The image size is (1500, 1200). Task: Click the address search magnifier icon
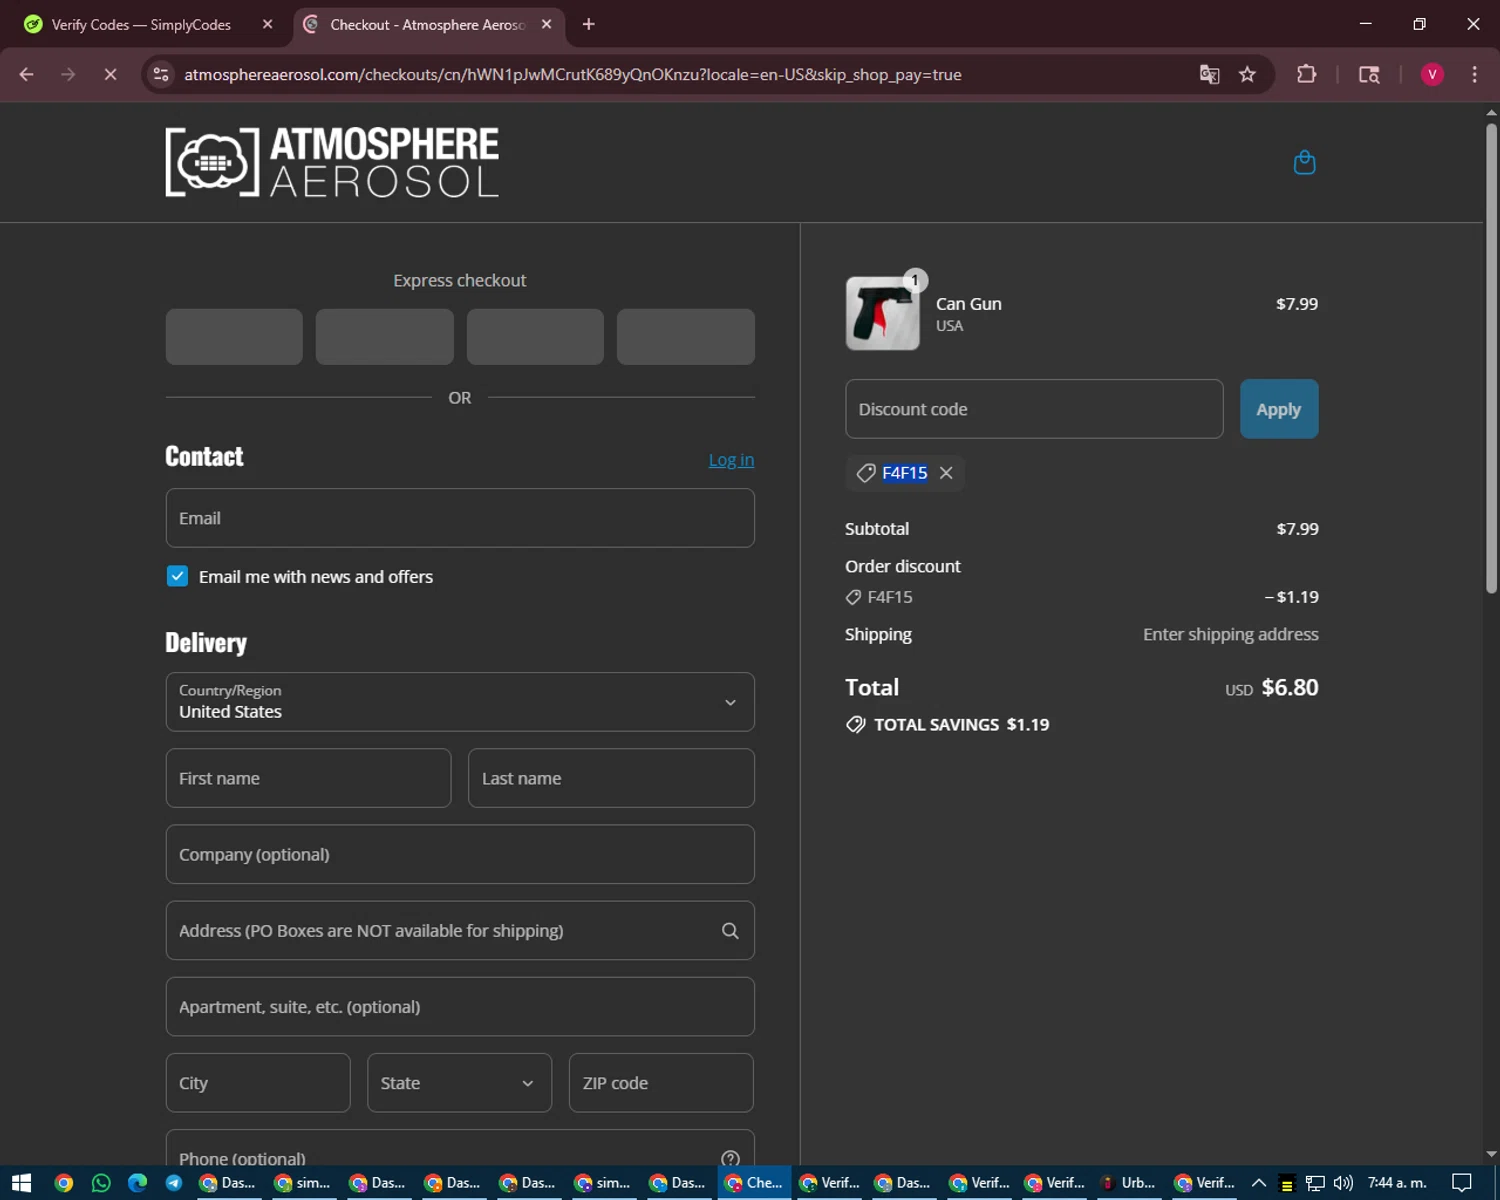(730, 931)
